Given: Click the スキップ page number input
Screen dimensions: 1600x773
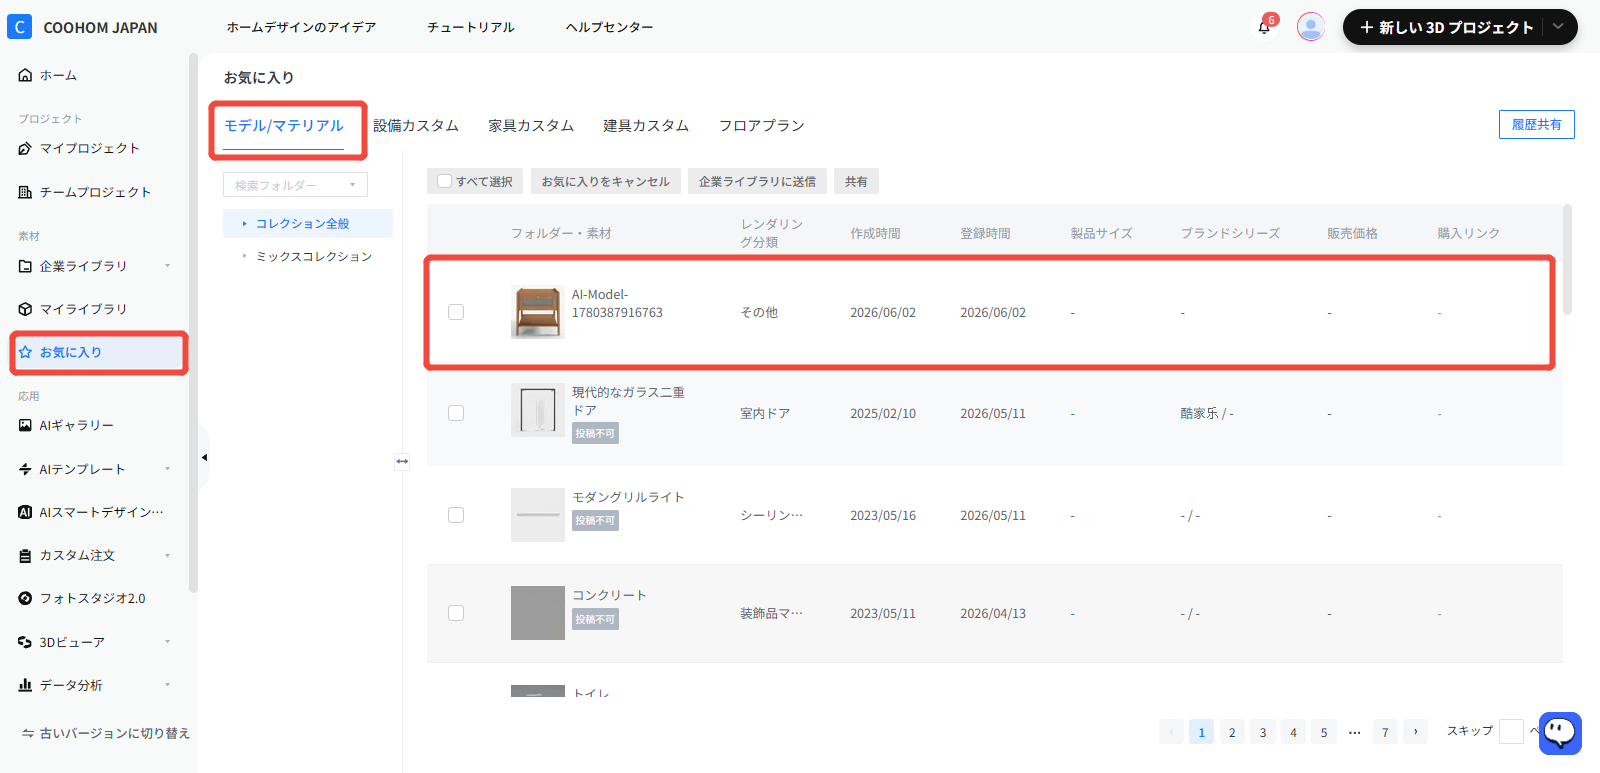Looking at the screenshot, I should (x=1511, y=731).
